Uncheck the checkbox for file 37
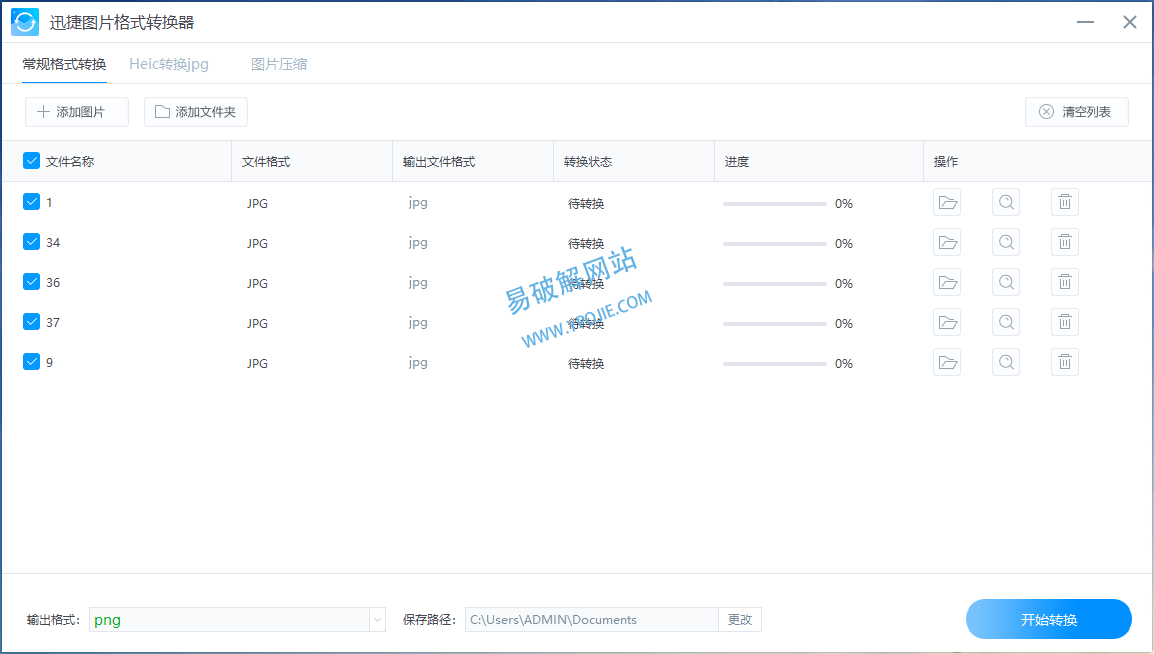The height and width of the screenshot is (654, 1154). (31, 321)
